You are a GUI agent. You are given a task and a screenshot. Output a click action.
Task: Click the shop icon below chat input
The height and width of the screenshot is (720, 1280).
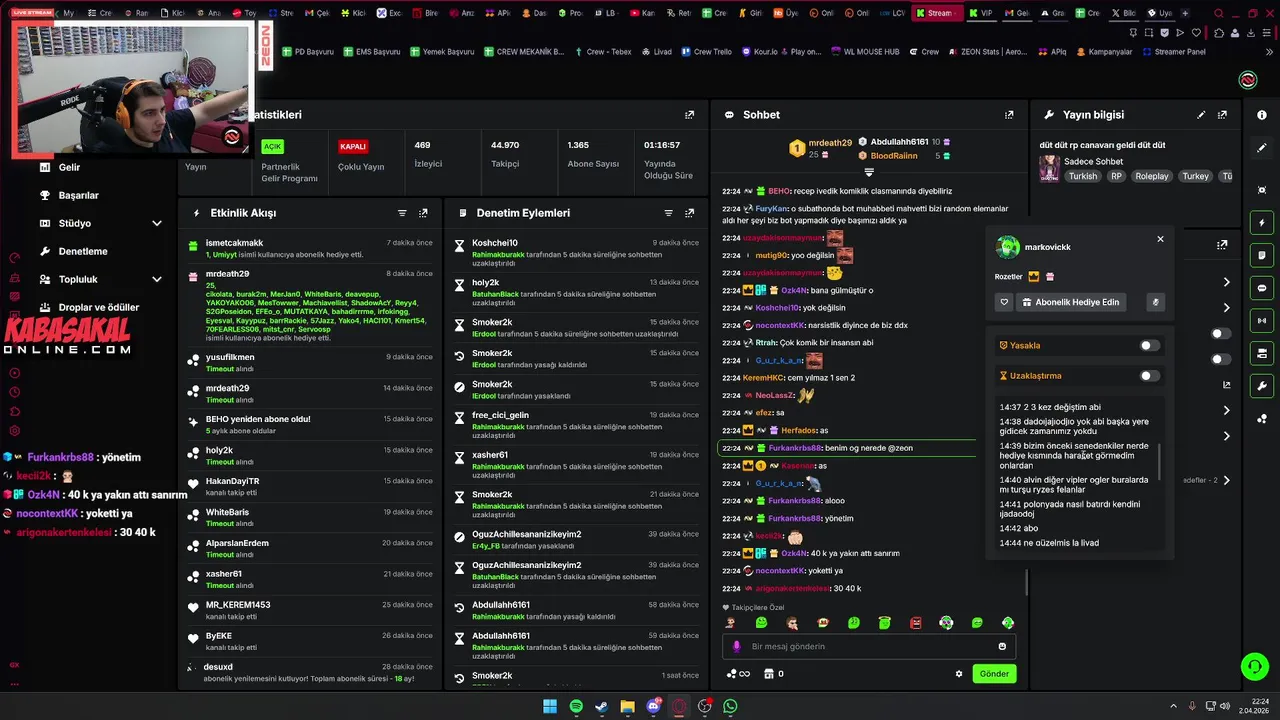[768, 674]
